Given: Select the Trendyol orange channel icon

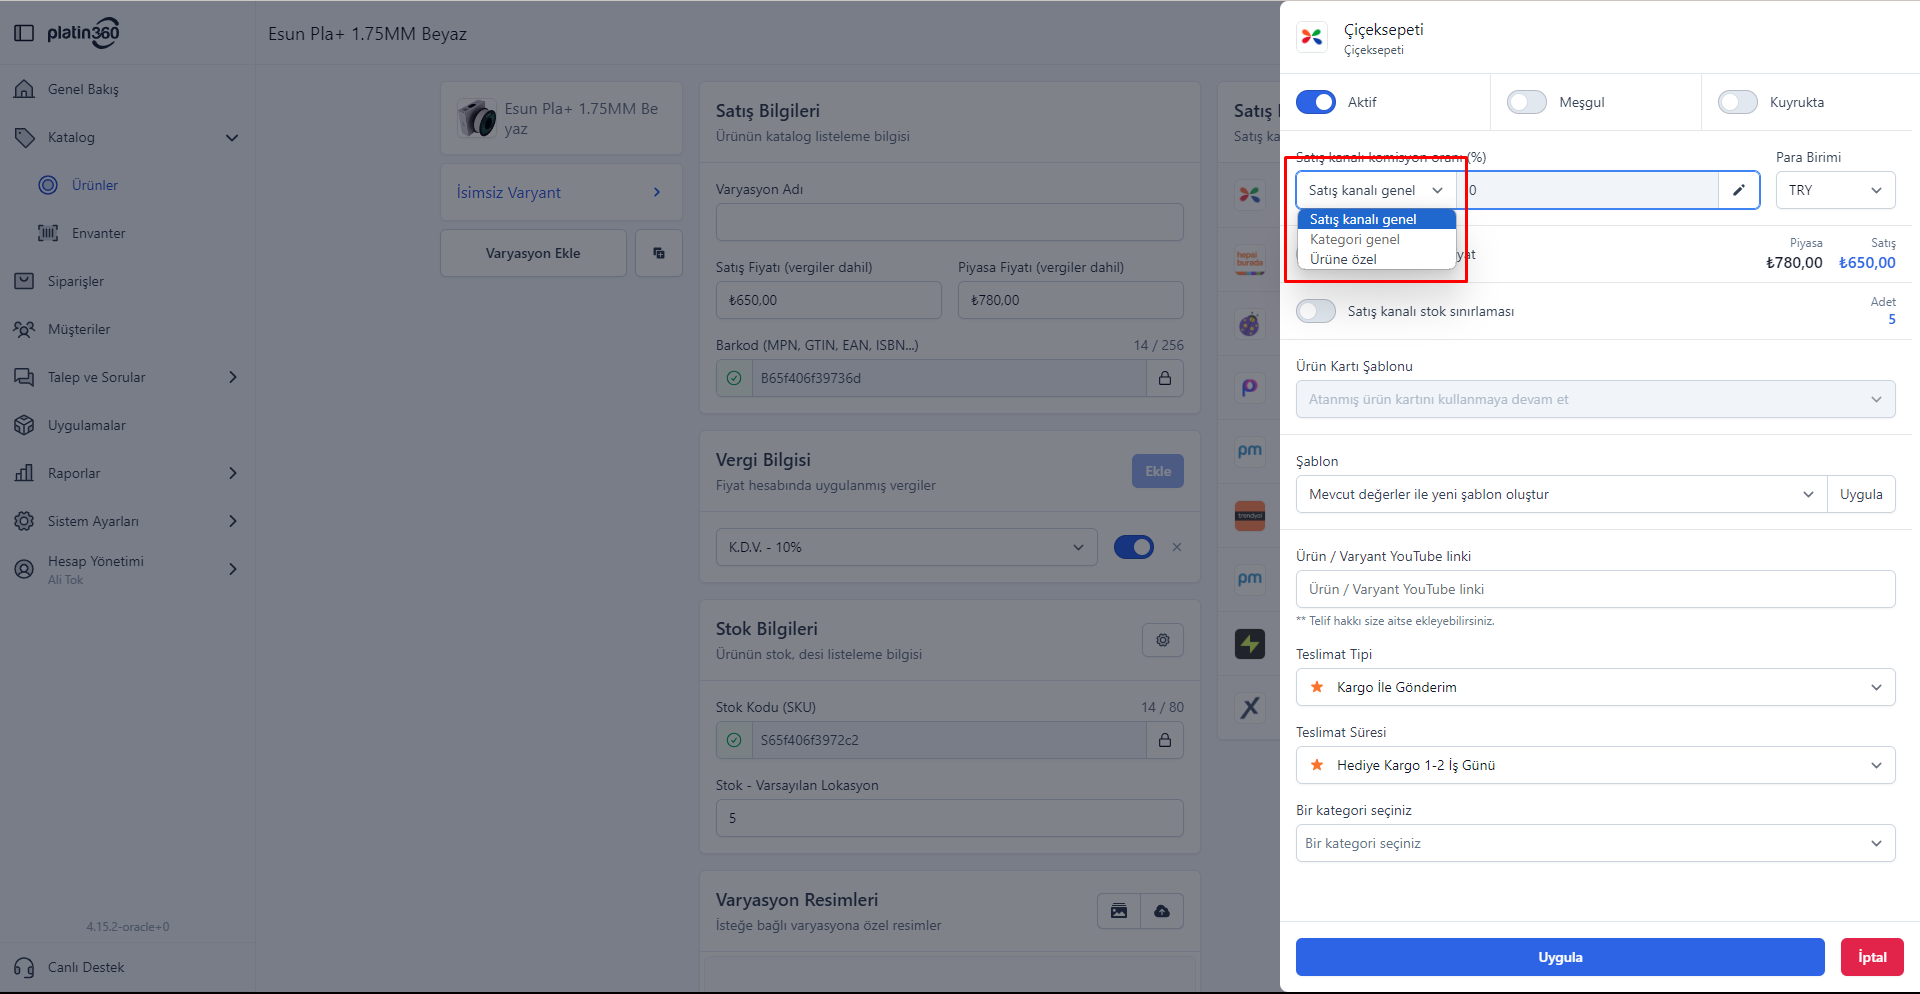Looking at the screenshot, I should tap(1250, 516).
